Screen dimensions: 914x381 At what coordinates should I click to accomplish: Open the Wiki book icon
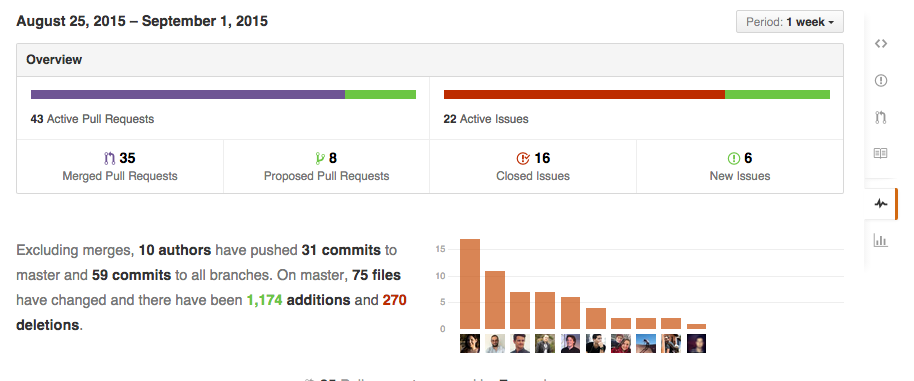(881, 153)
